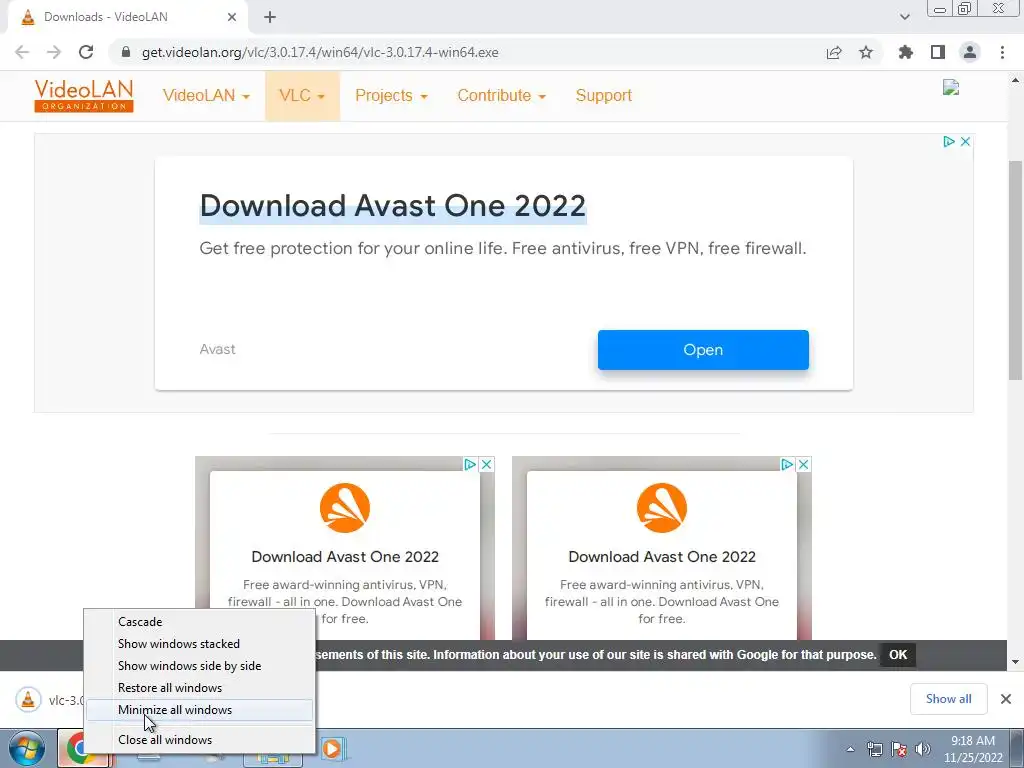Click the Avast logo in right ad
1024x768 pixels.
click(662, 508)
